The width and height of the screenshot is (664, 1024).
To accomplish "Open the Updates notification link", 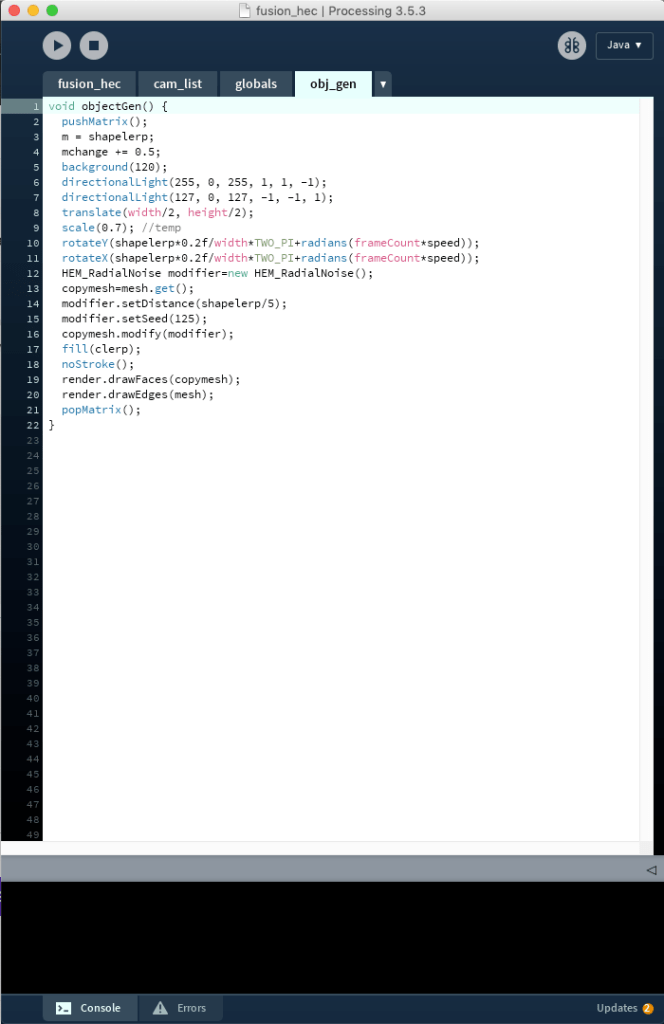I will (616, 1008).
